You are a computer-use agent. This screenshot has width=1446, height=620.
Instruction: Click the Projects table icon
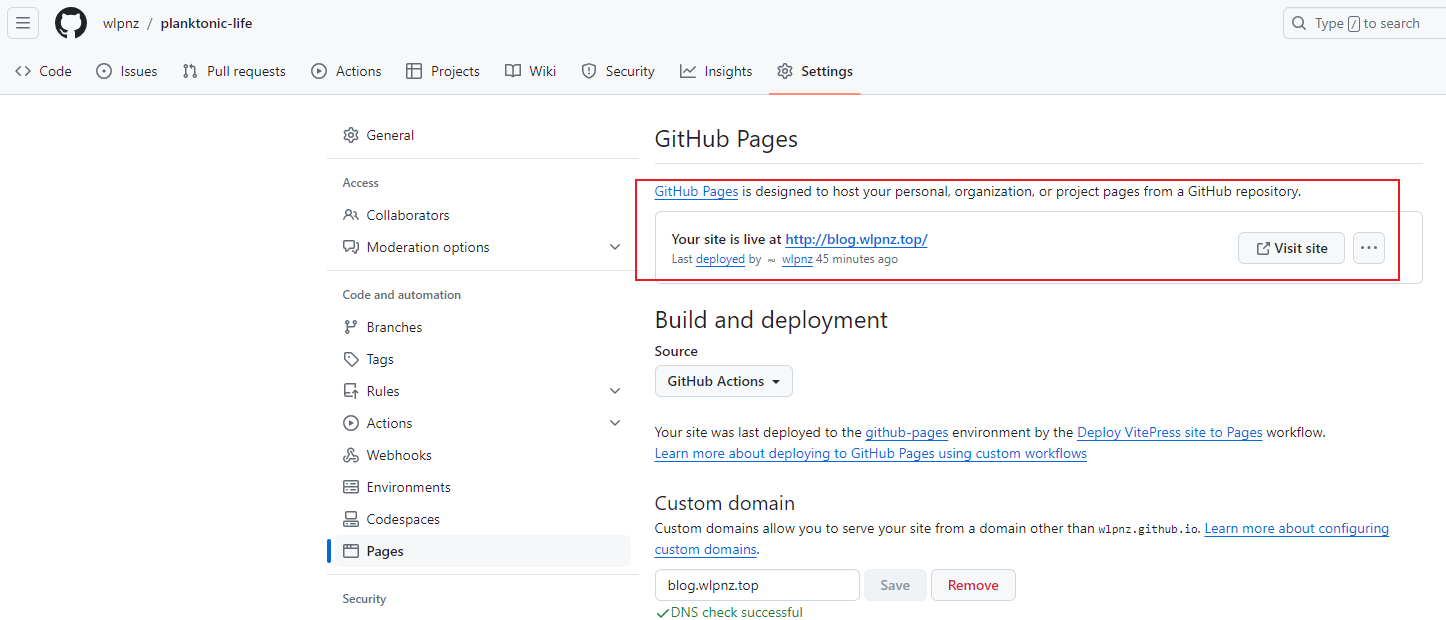pos(414,71)
